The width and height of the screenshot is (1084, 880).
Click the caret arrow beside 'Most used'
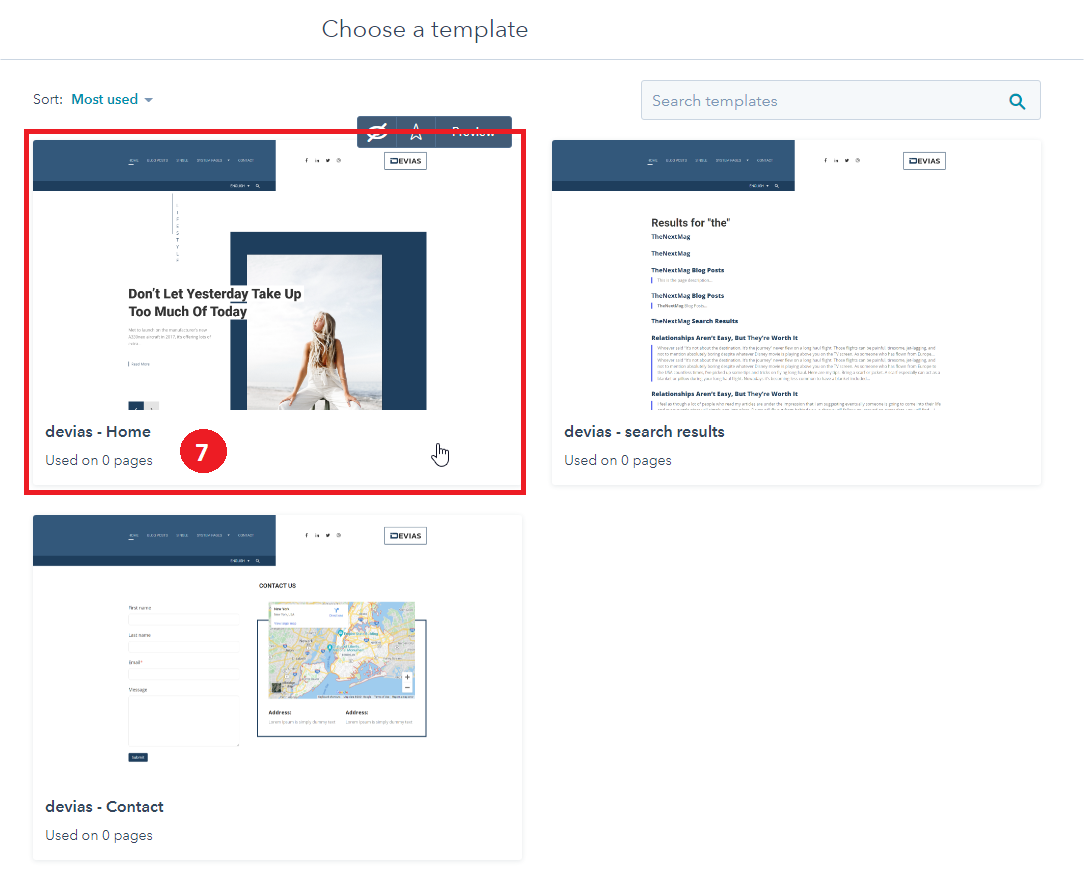[149, 100]
